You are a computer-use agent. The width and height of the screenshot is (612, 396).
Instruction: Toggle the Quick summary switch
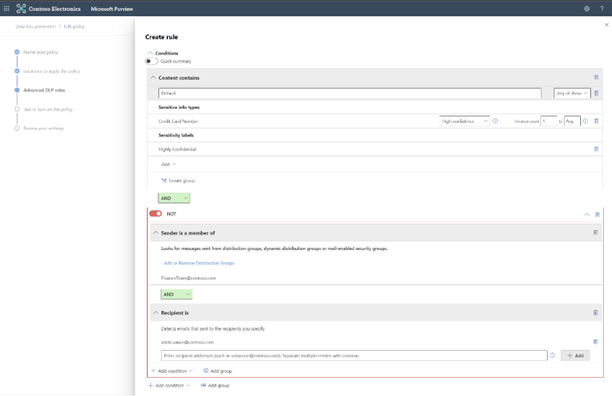(151, 61)
